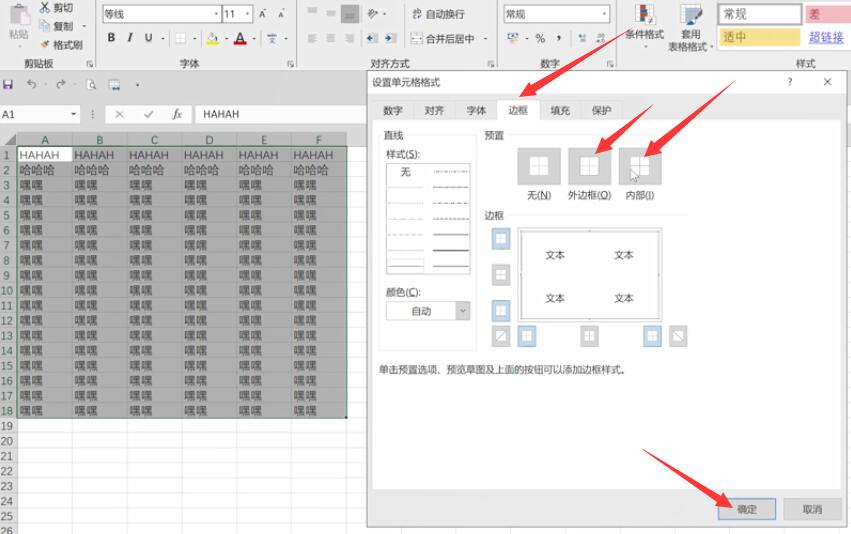The width and height of the screenshot is (851, 534).
Task: Switch to the 字体 (Font) tab
Action: pyautogui.click(x=476, y=111)
